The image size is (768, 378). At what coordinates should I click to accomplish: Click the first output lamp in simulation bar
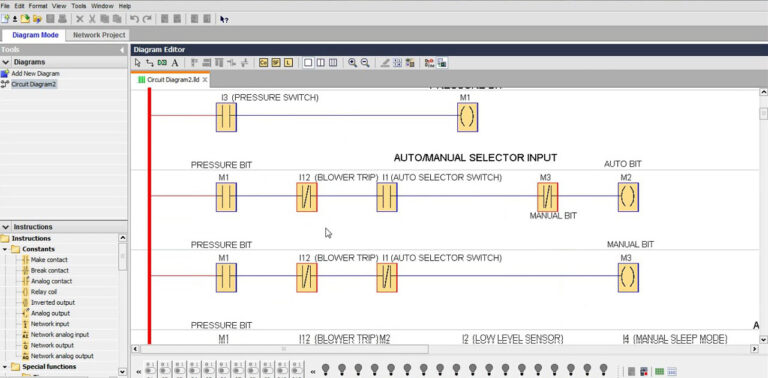pos(326,369)
